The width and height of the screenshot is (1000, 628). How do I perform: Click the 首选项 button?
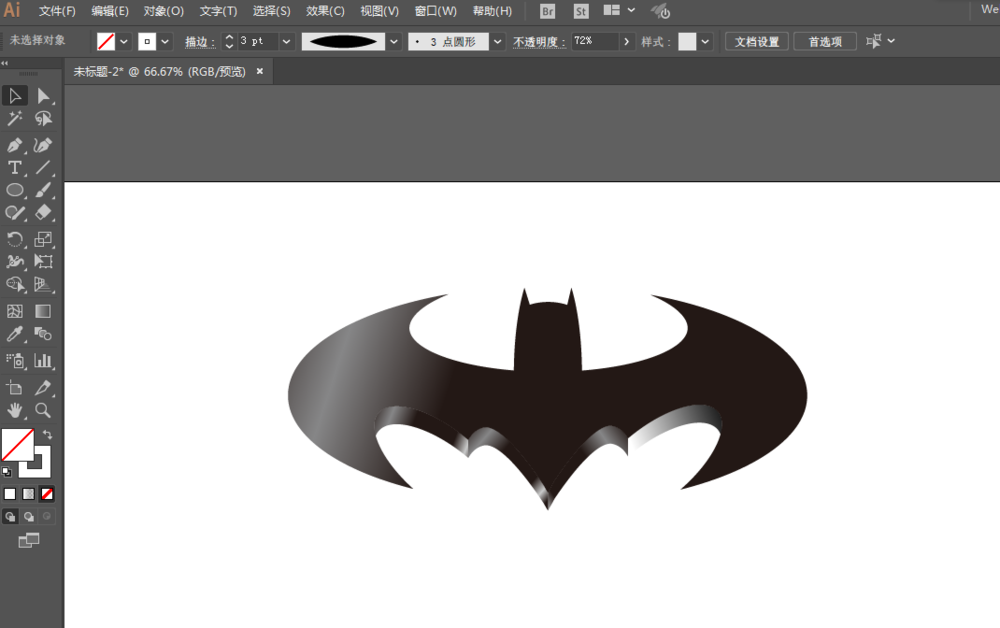pyautogui.click(x=825, y=41)
